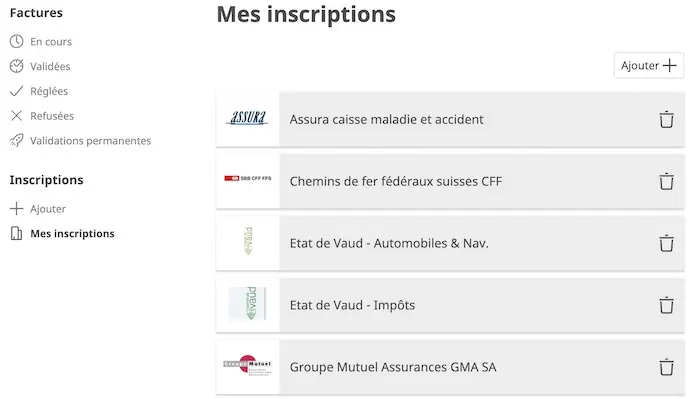
Task: Remove Etat de Vaud Automobiles & Nav. entry
Action: click(666, 243)
